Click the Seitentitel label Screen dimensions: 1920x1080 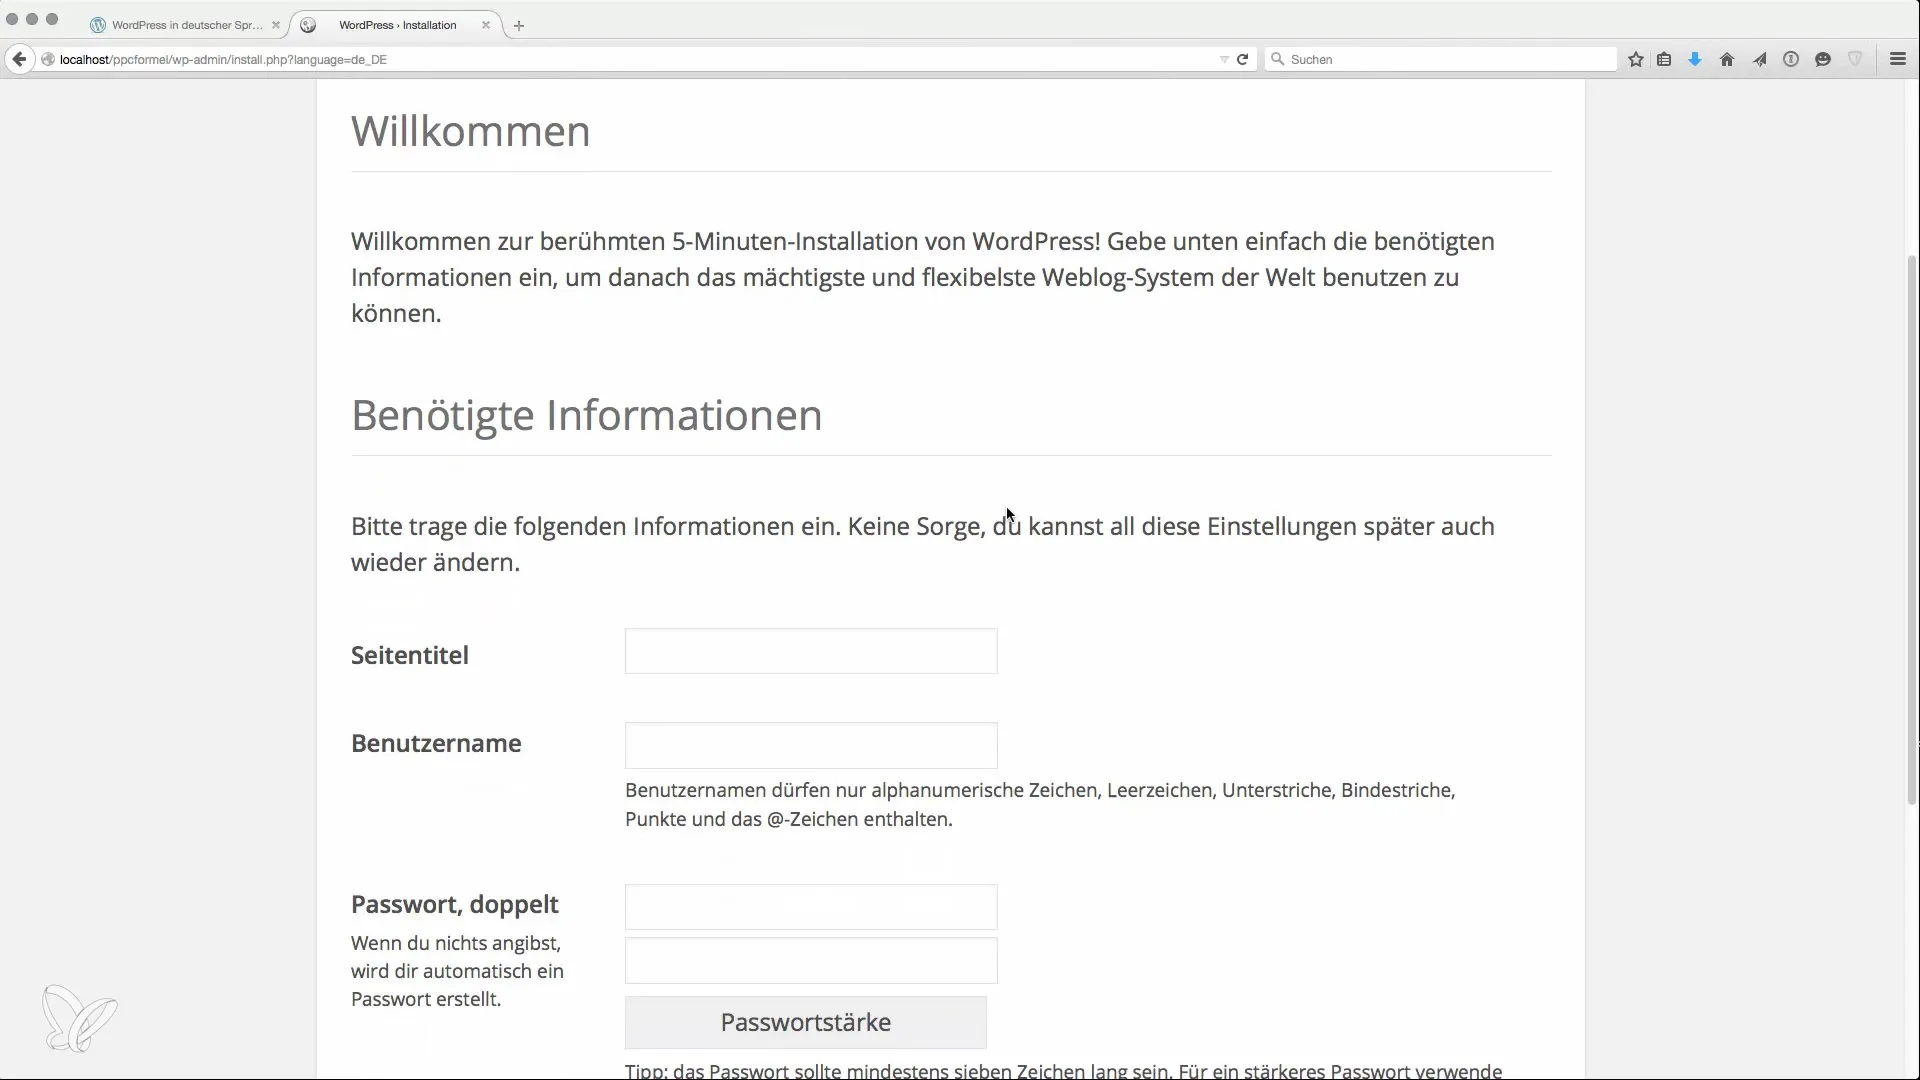click(x=410, y=655)
